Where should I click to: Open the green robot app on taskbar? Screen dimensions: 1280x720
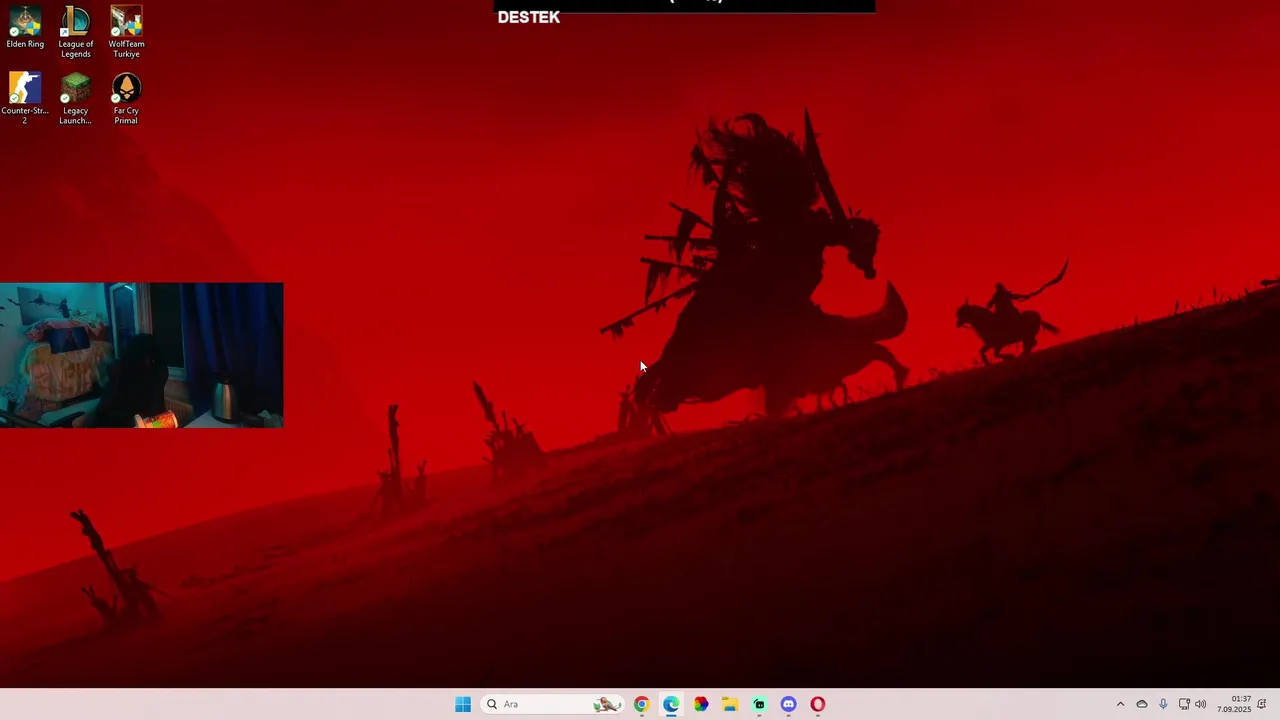coord(759,704)
